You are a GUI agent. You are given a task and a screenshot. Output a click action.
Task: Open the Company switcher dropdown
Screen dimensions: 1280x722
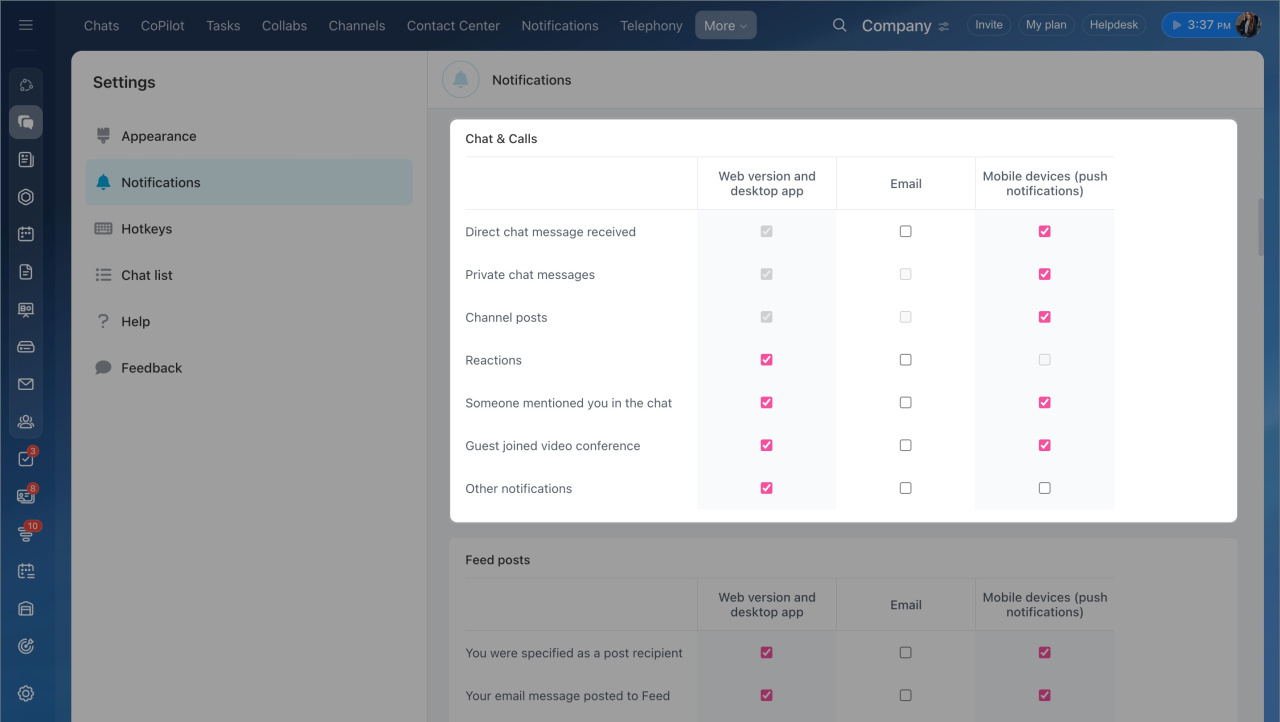(x=905, y=26)
